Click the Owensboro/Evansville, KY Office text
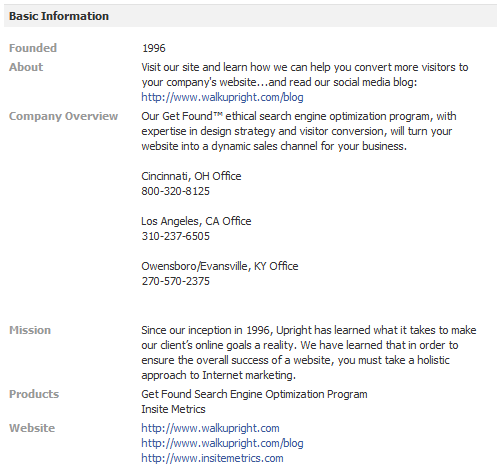This screenshot has width=502, height=467. [220, 266]
